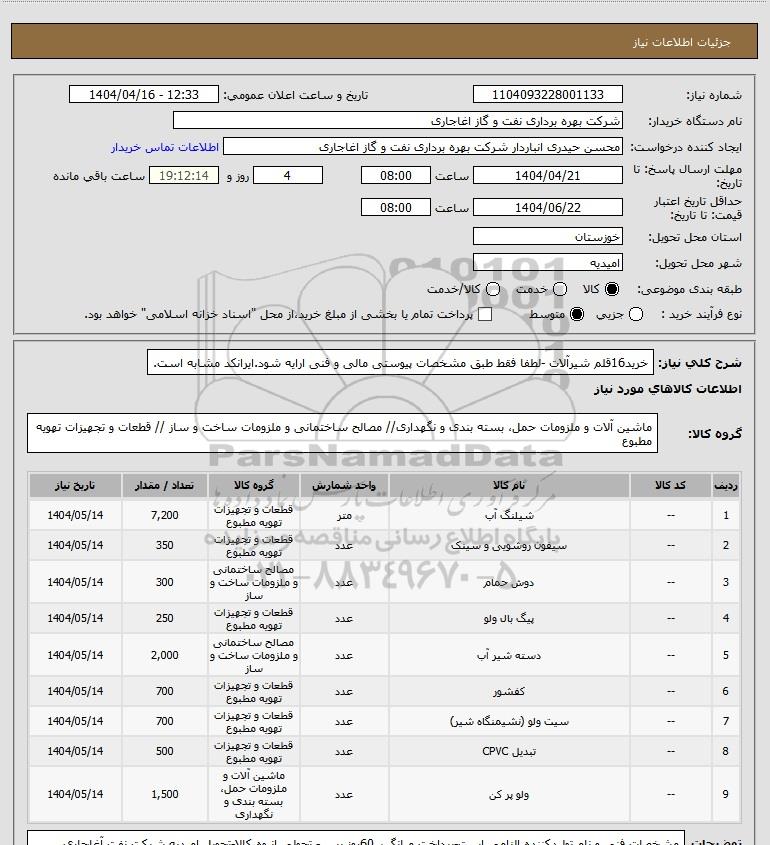Viewport: 770px width, 845px height.
Task: Click need date of شیلنگ آب row
Action: [75, 515]
